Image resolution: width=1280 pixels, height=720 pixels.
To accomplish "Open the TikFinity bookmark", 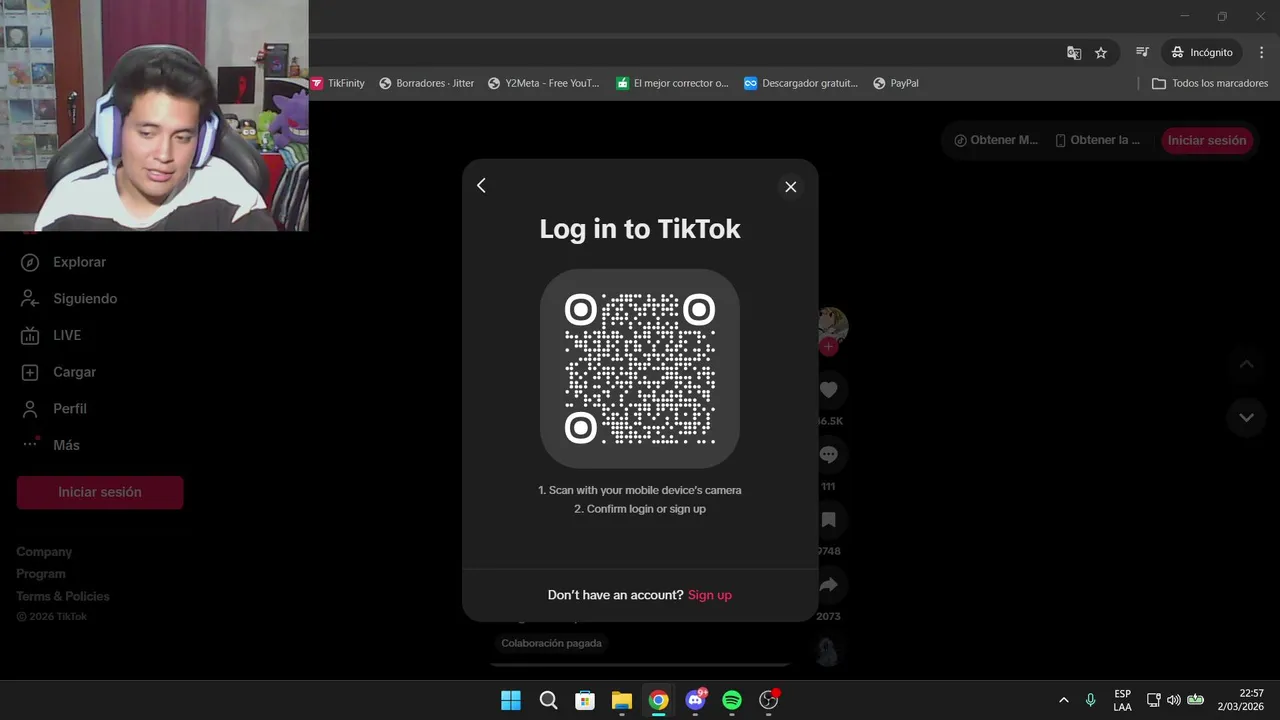I will tap(338, 83).
